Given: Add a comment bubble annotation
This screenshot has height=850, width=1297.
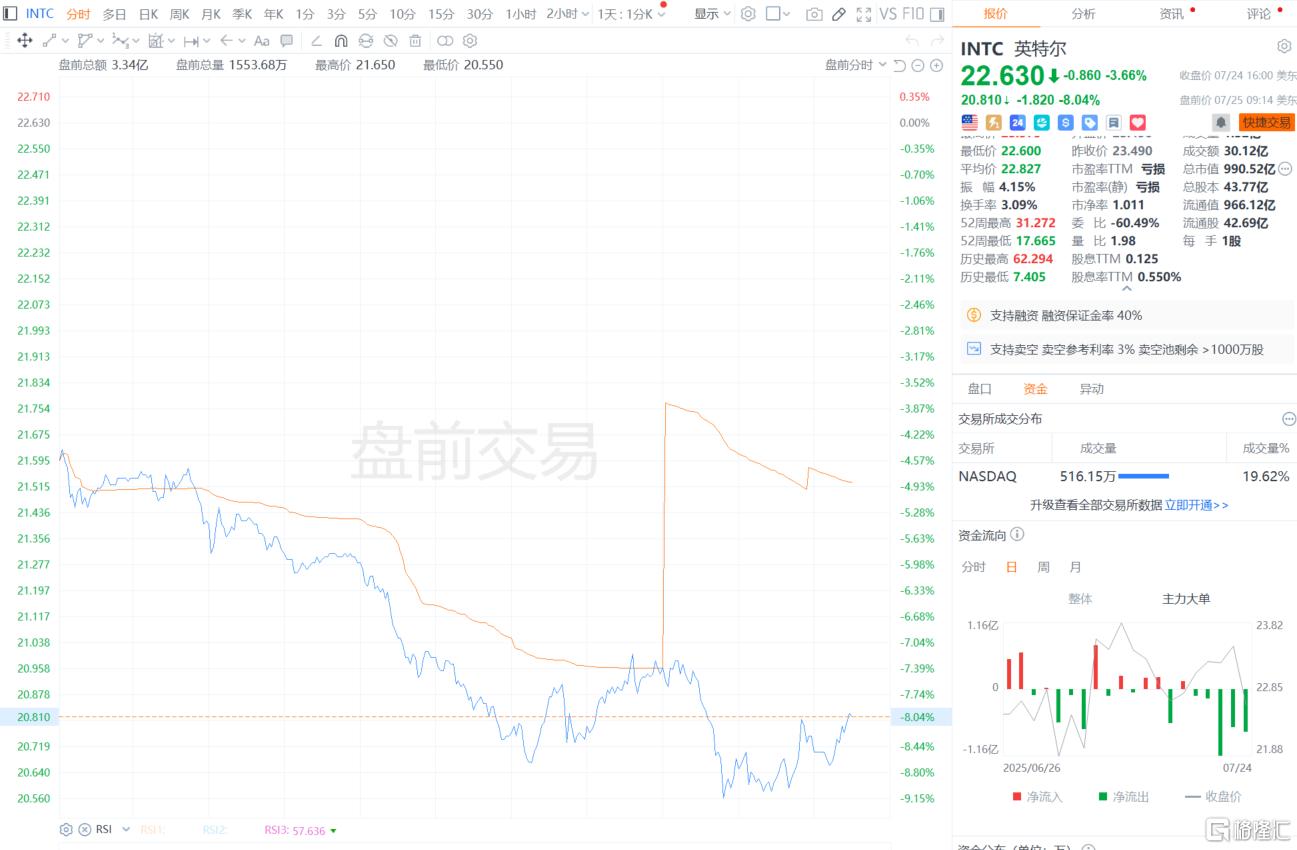Looking at the screenshot, I should click(x=286, y=41).
